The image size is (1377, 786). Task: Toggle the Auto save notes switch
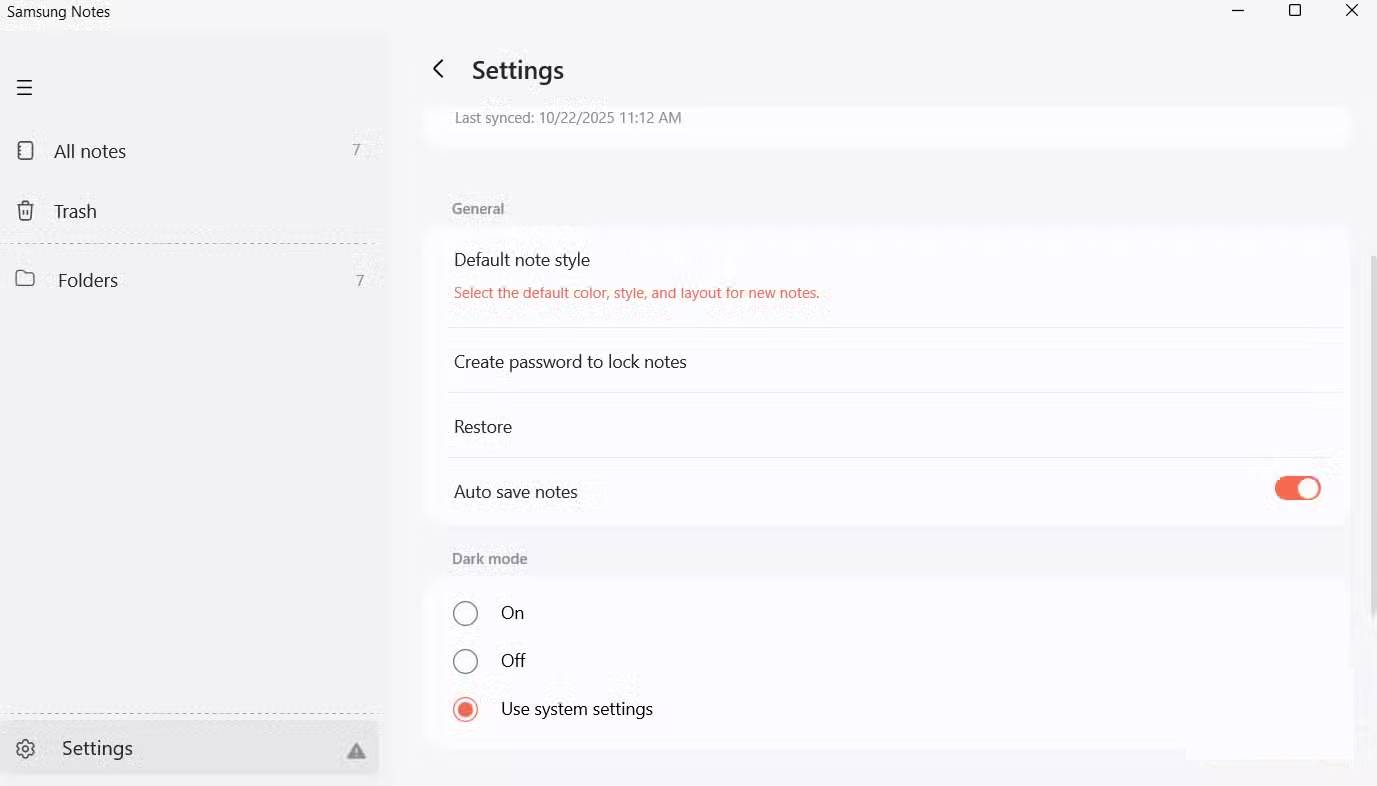pos(1297,489)
